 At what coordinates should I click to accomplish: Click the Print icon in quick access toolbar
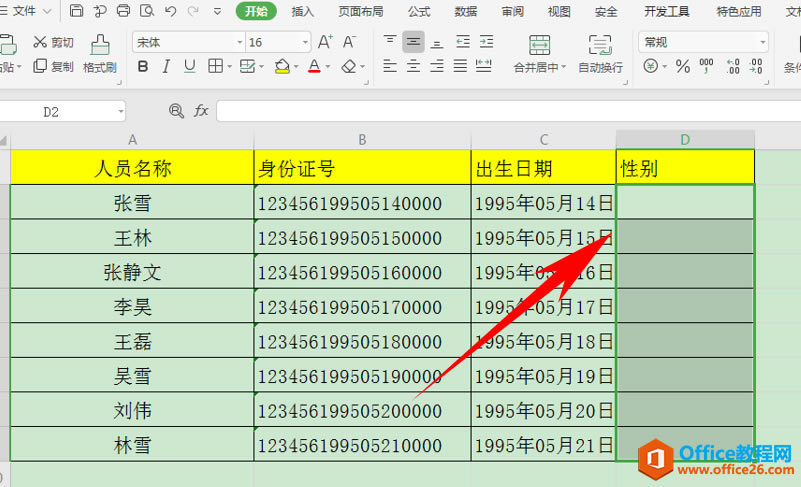(123, 12)
